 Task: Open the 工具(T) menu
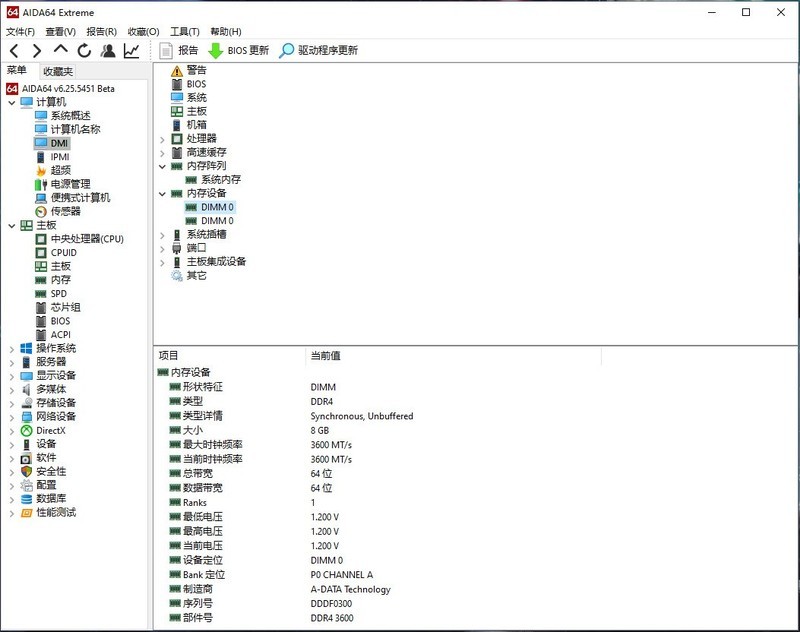tap(185, 32)
